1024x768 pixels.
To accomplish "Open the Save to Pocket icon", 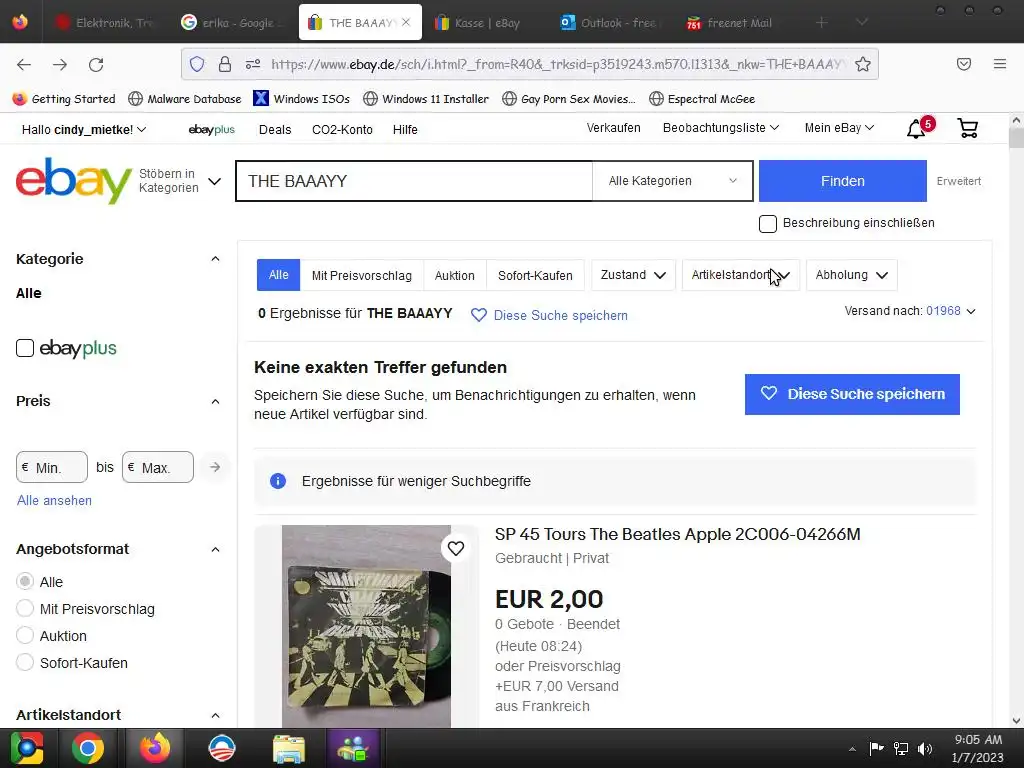I will click(x=964, y=64).
